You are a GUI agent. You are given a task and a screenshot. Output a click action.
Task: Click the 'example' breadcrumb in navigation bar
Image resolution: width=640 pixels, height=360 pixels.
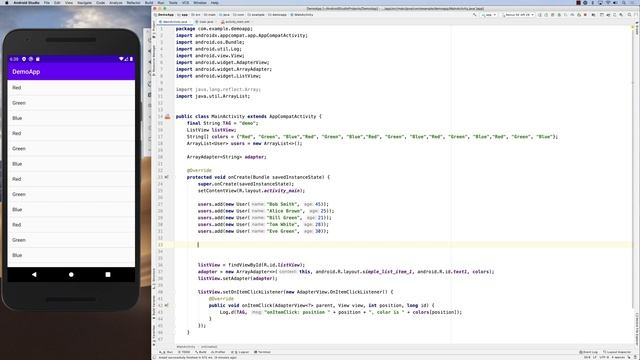point(256,15)
